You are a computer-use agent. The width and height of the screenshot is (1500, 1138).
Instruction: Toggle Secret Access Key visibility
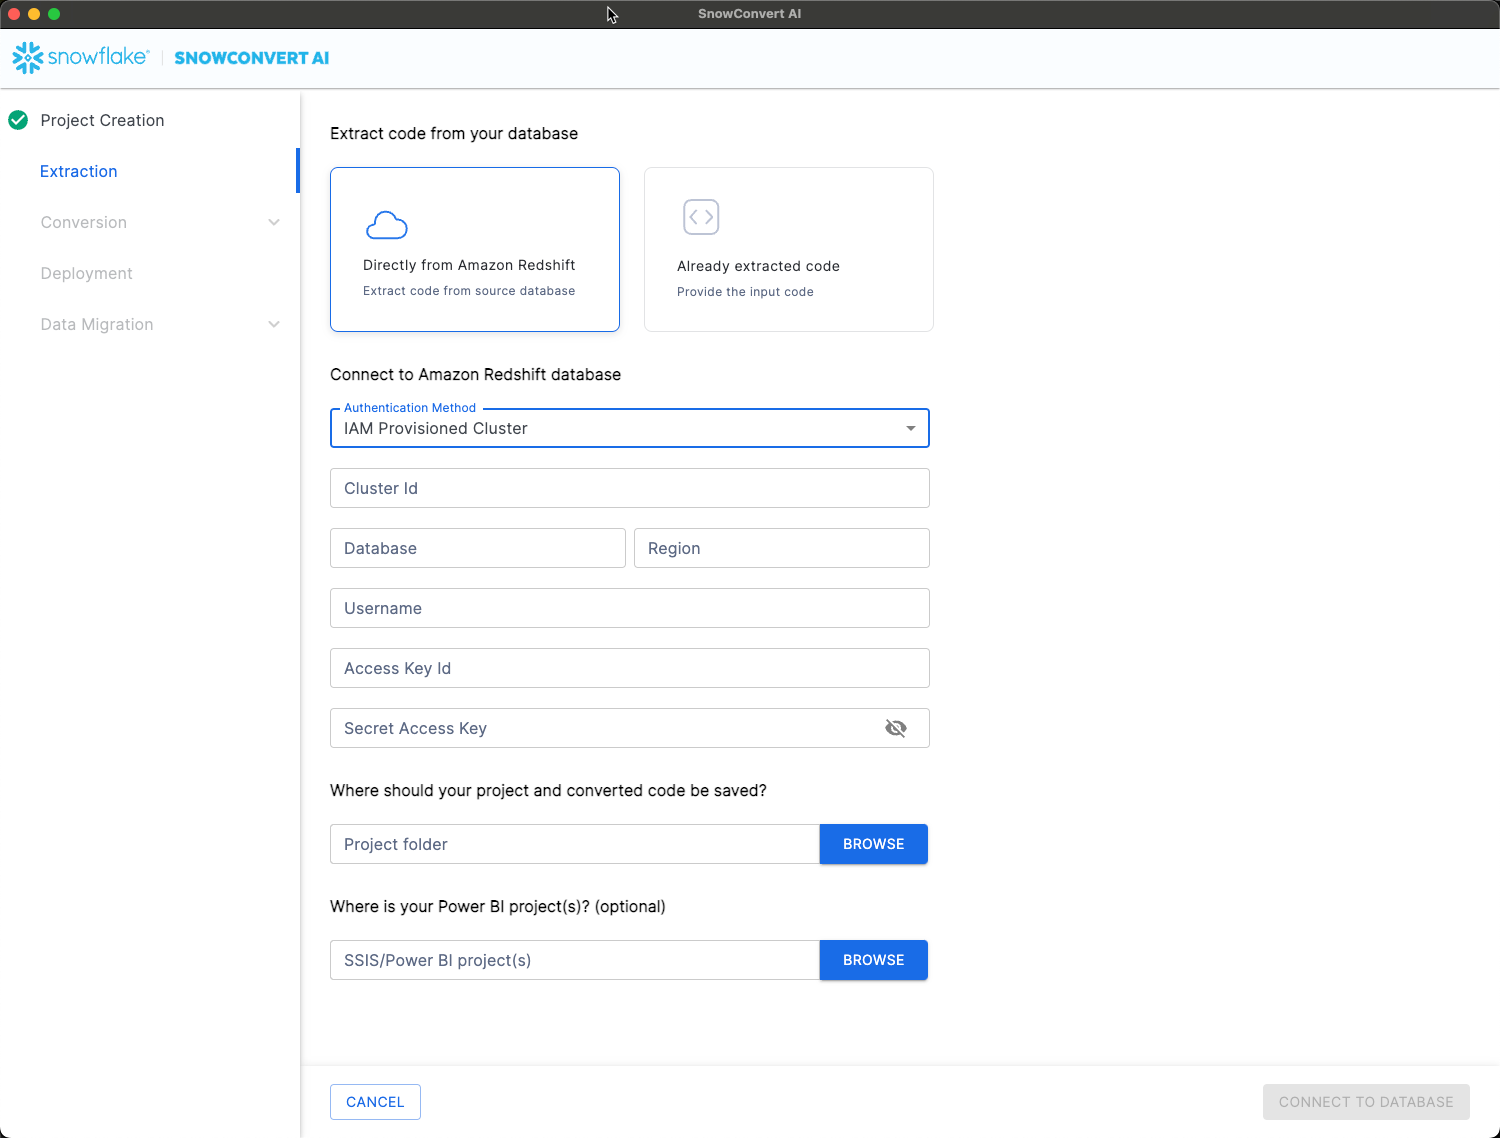point(896,728)
